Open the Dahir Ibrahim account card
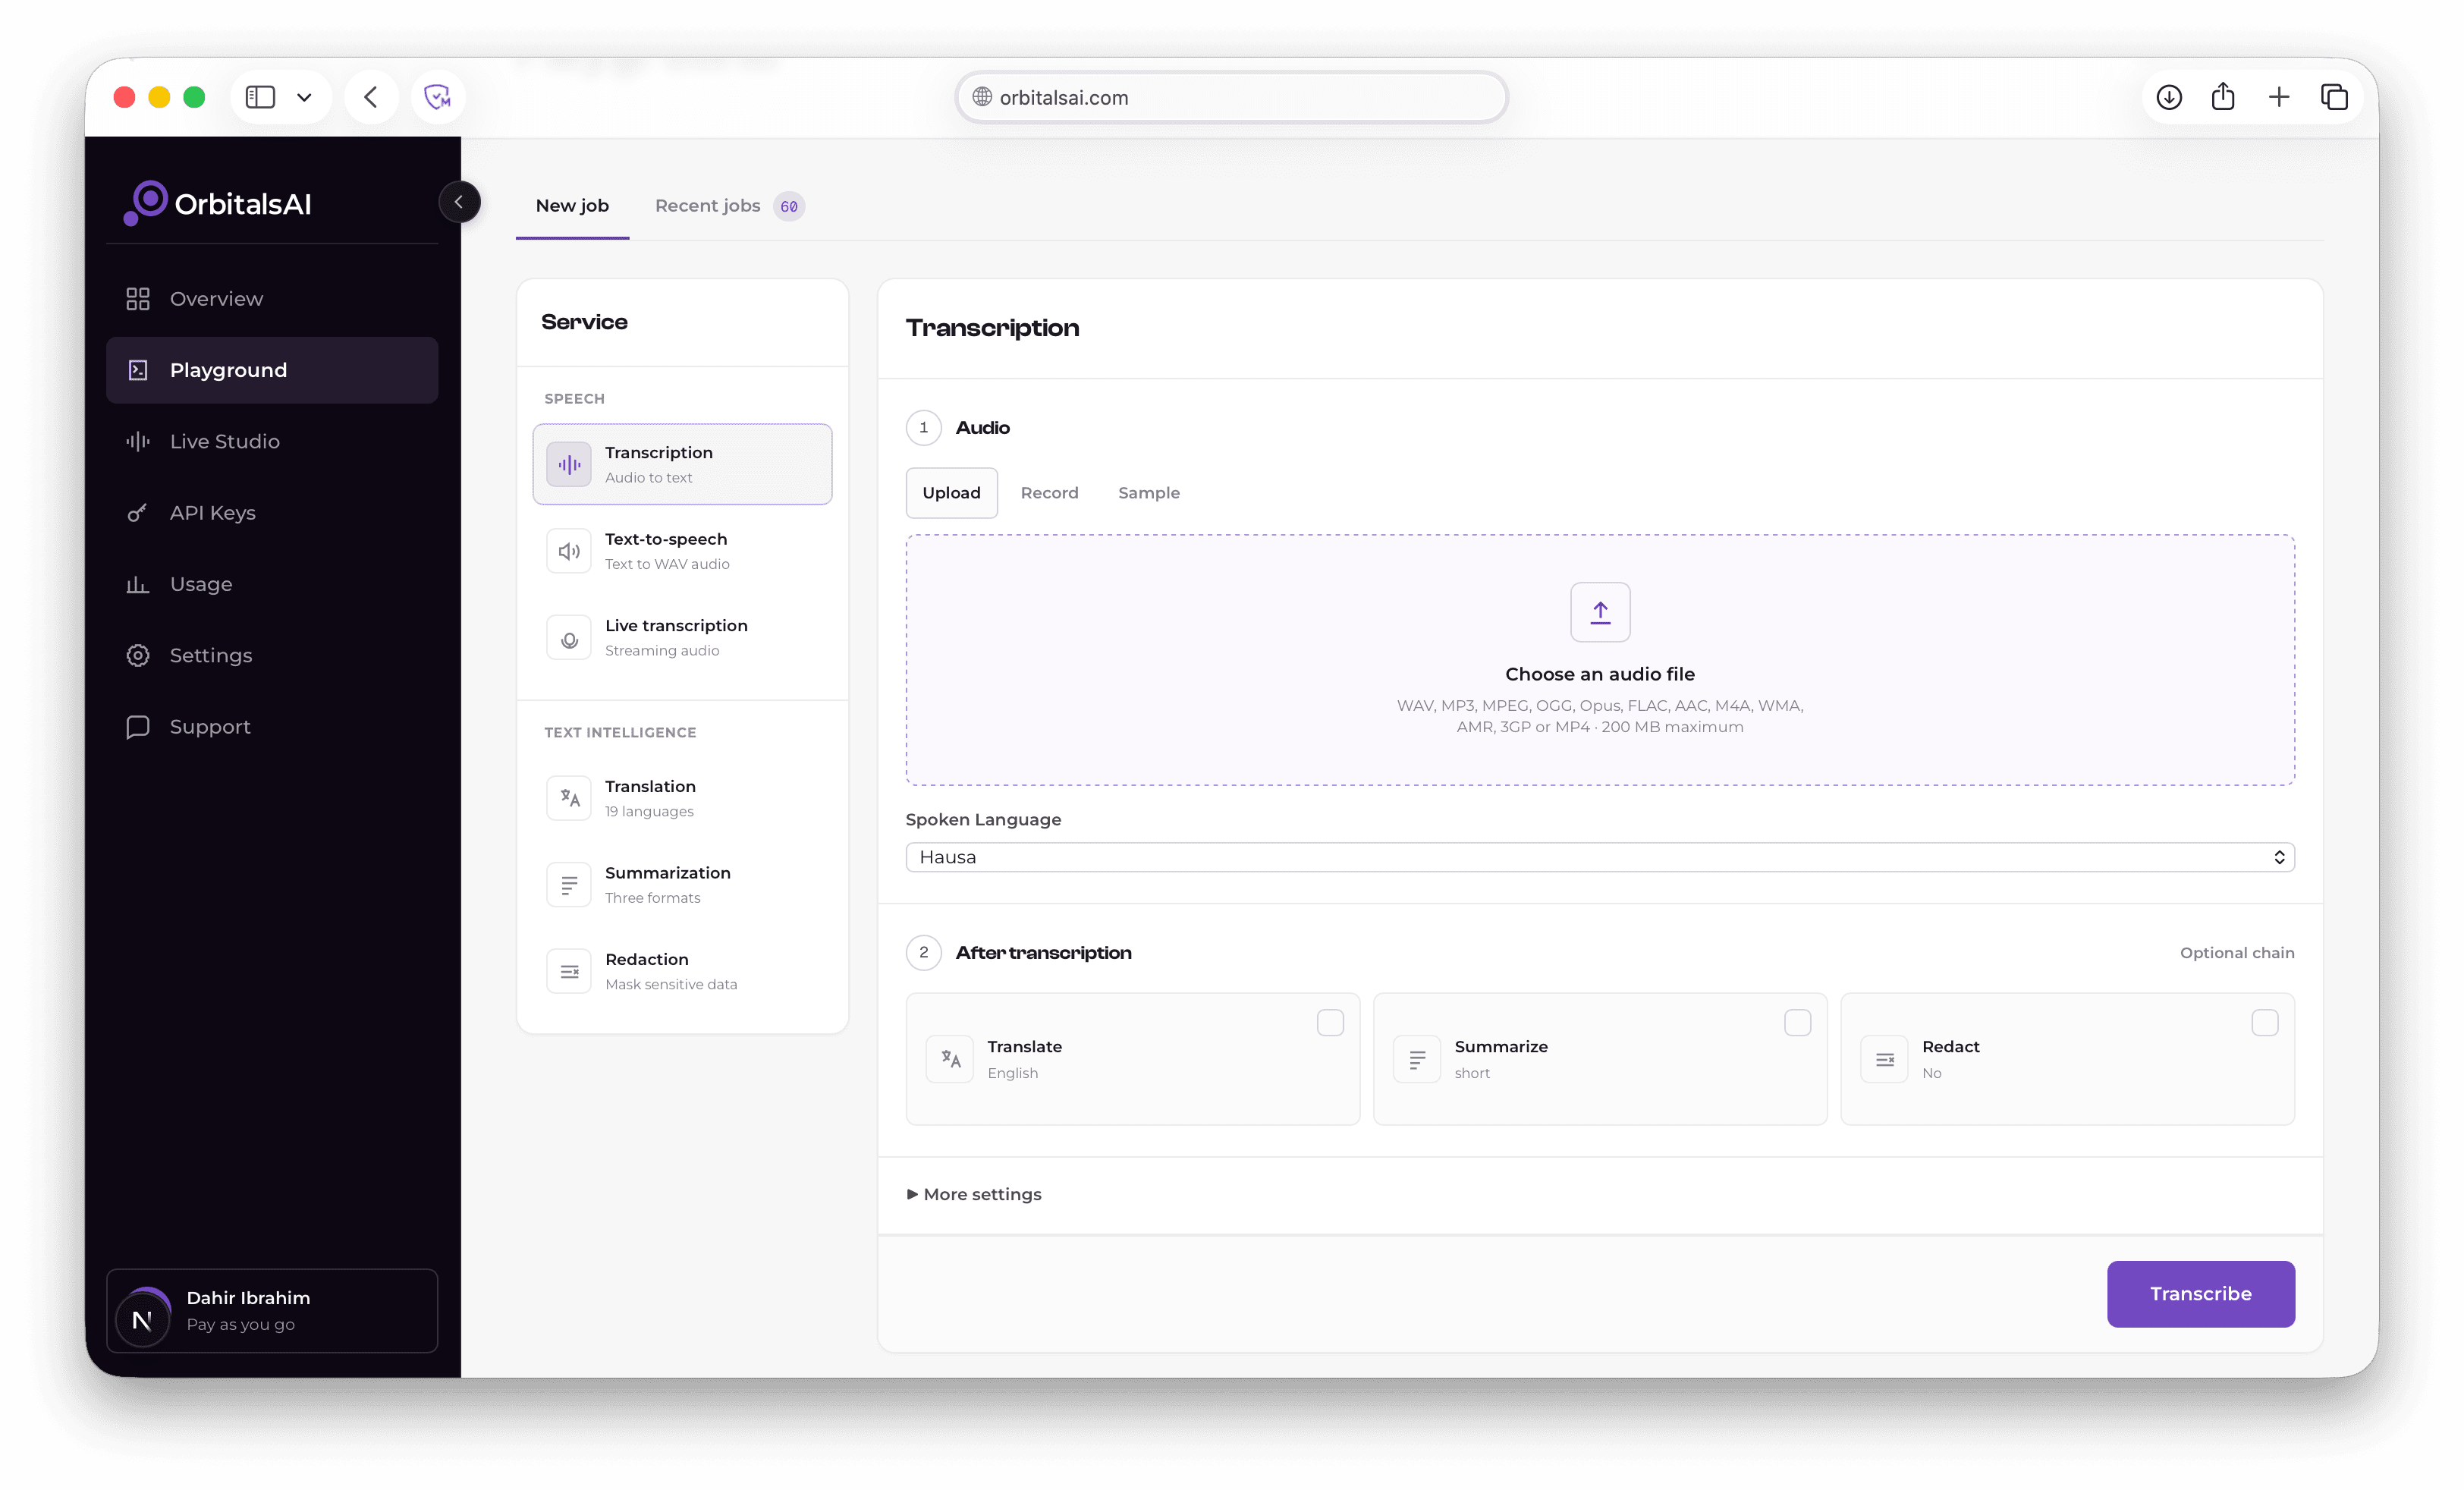 point(272,1311)
